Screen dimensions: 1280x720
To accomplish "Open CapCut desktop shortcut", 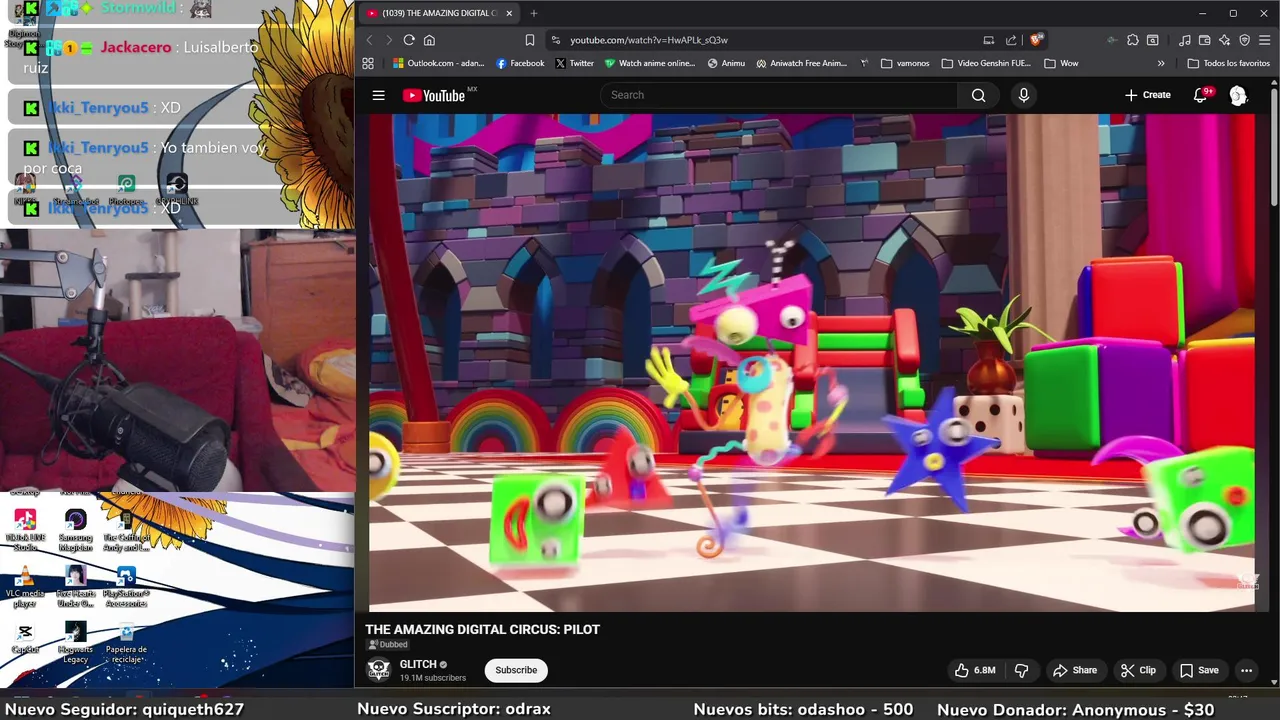I will click(25, 638).
